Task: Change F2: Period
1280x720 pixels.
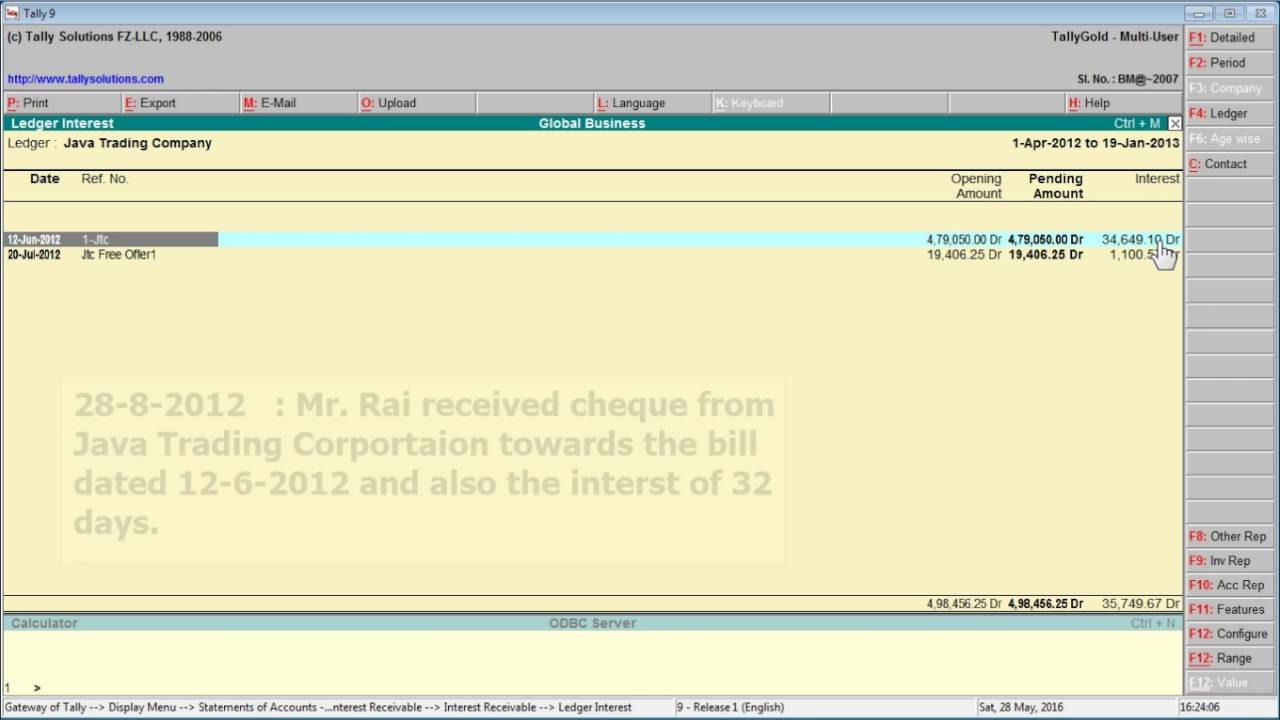Action: coord(1231,62)
